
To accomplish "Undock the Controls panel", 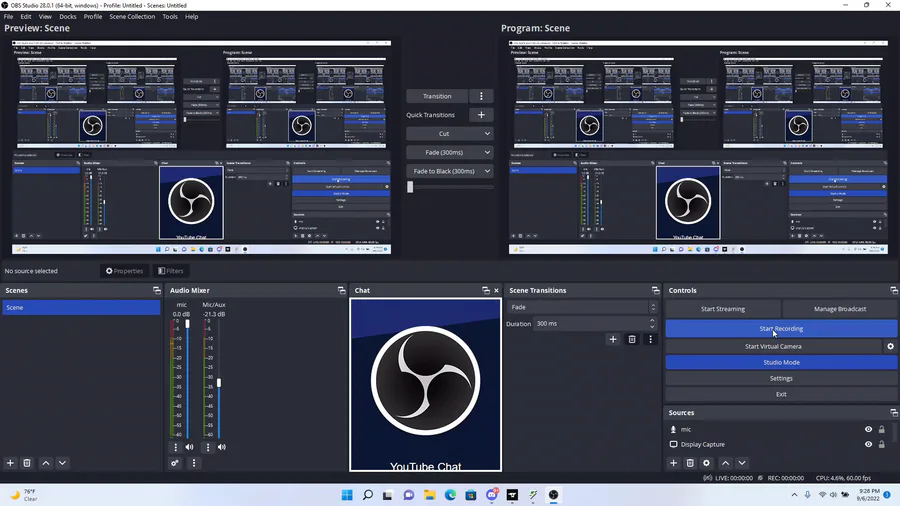I will pos(894,290).
